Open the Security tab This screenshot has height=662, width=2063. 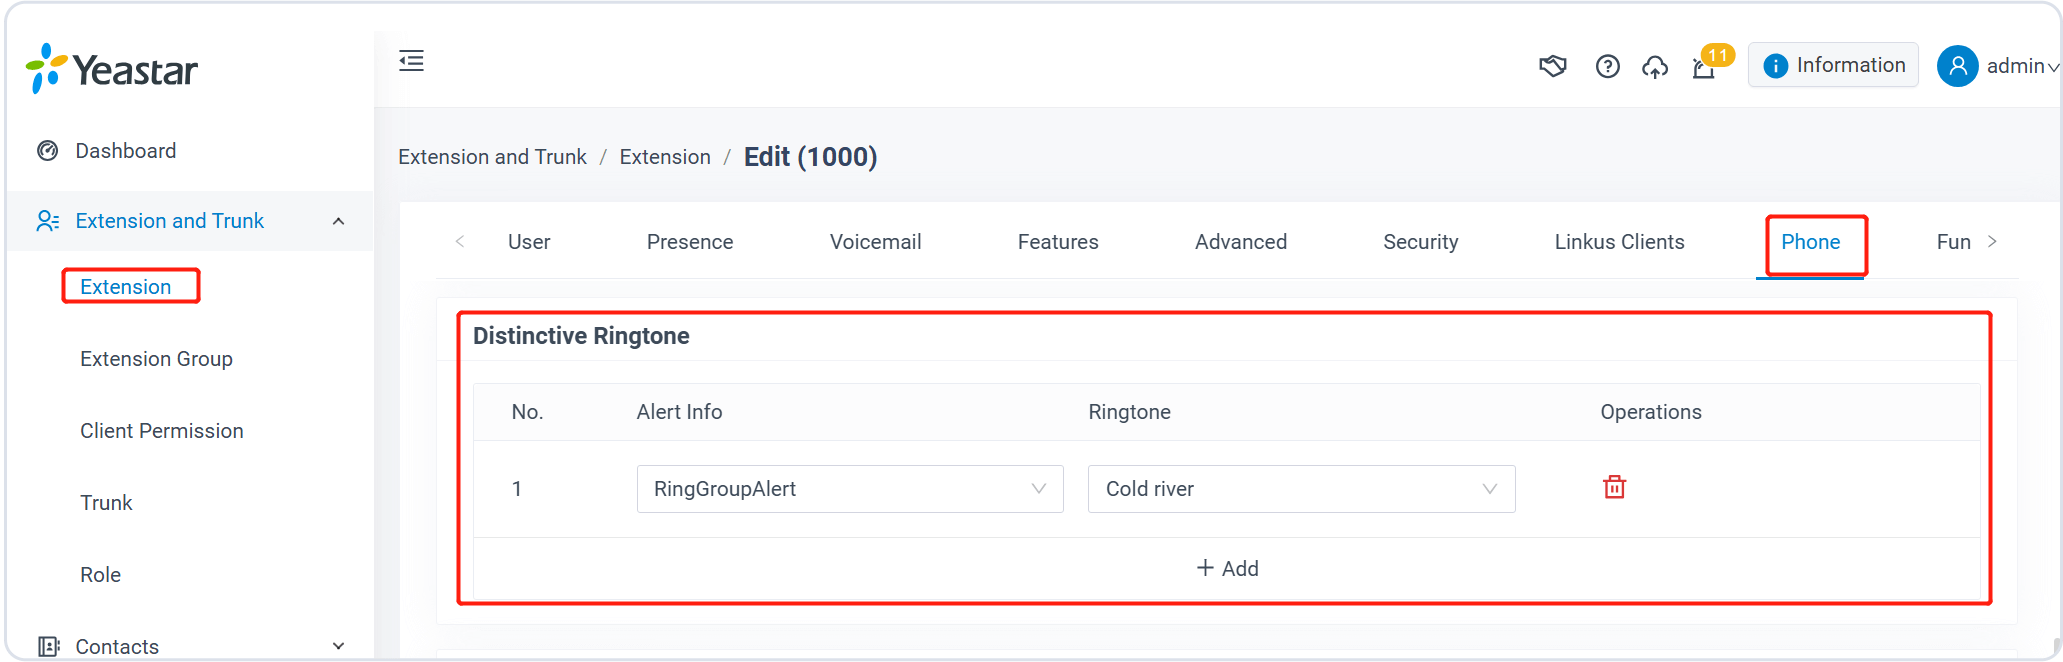click(x=1421, y=242)
